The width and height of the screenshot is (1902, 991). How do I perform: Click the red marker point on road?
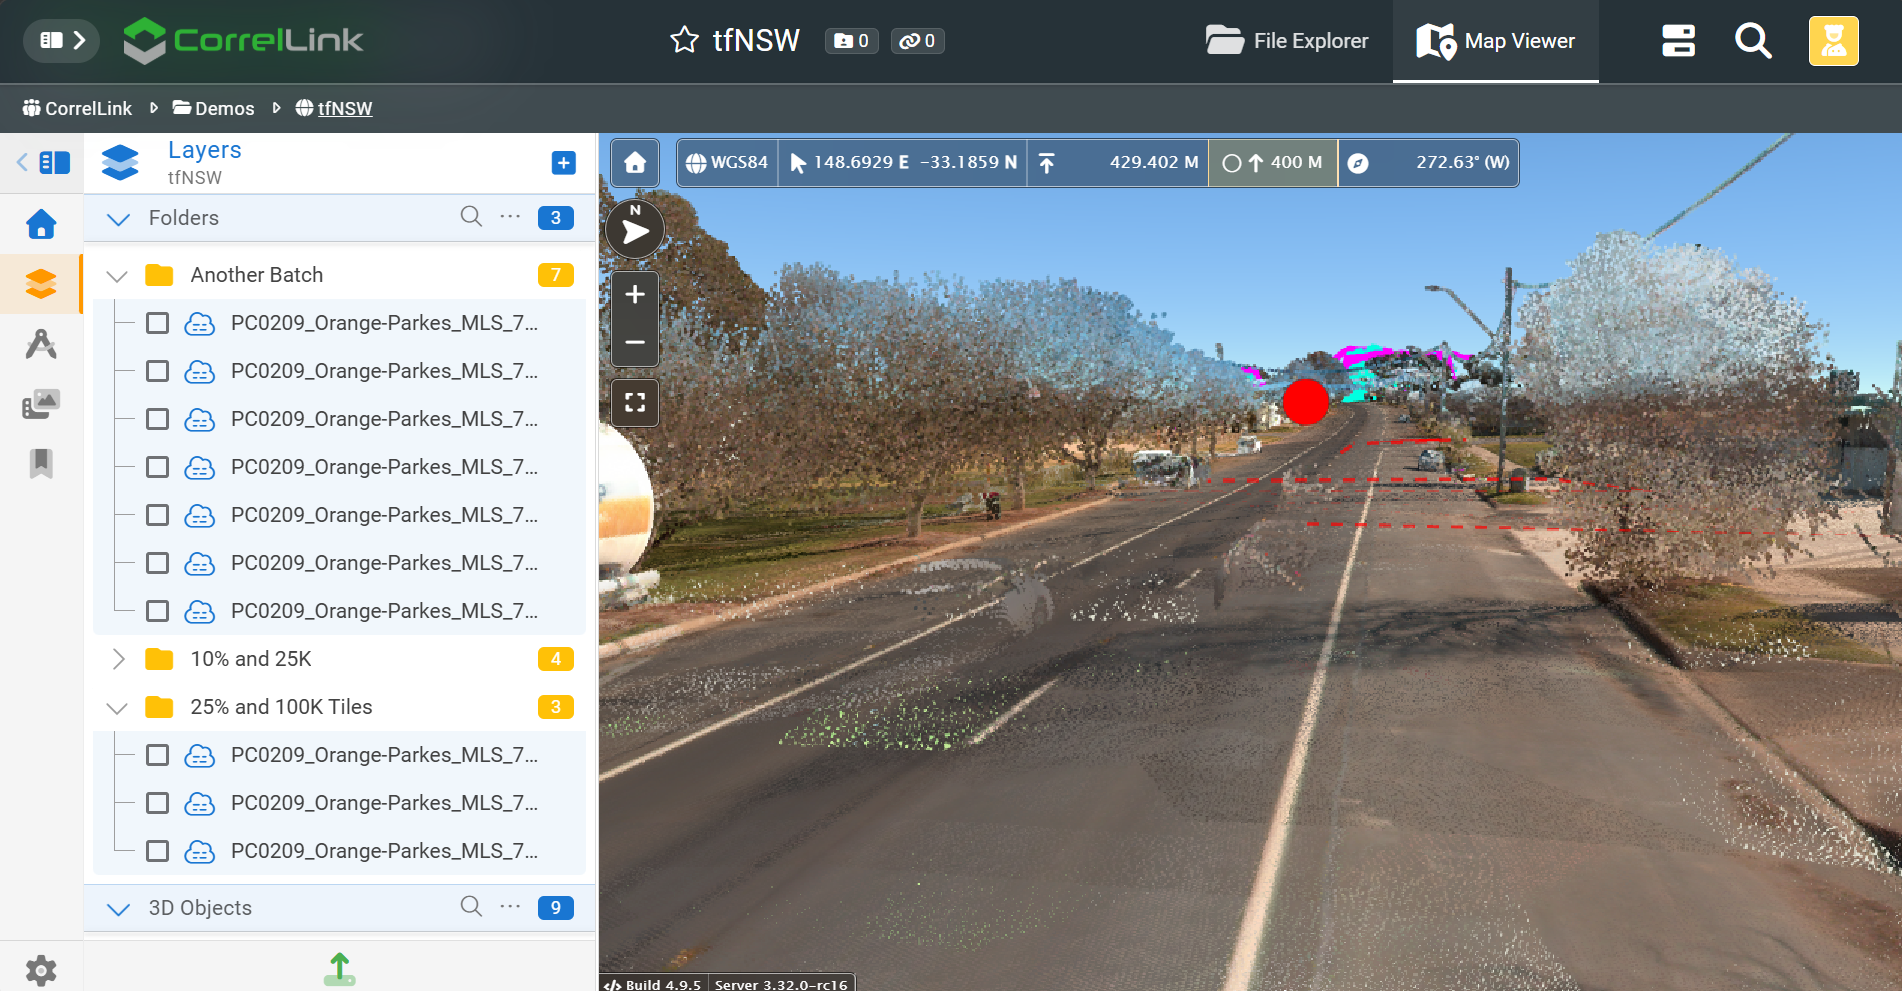click(x=1306, y=402)
